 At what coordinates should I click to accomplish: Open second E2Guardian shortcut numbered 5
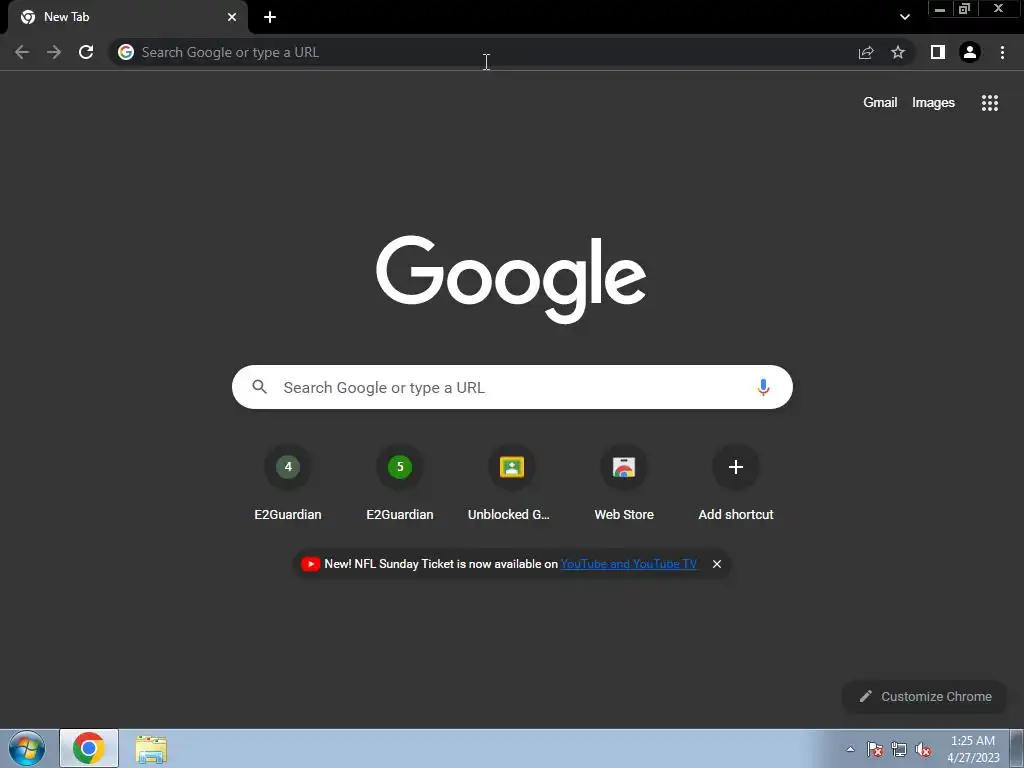click(400, 482)
